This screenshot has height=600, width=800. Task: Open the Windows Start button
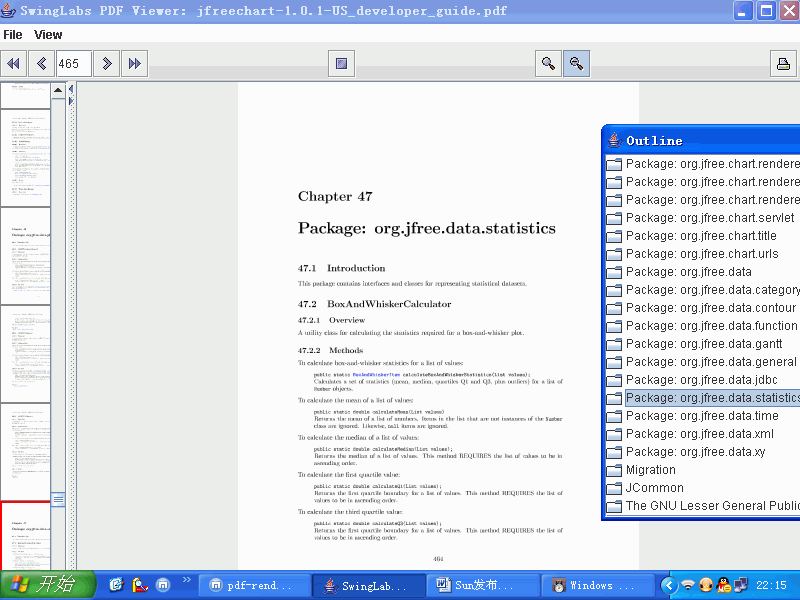[47, 585]
